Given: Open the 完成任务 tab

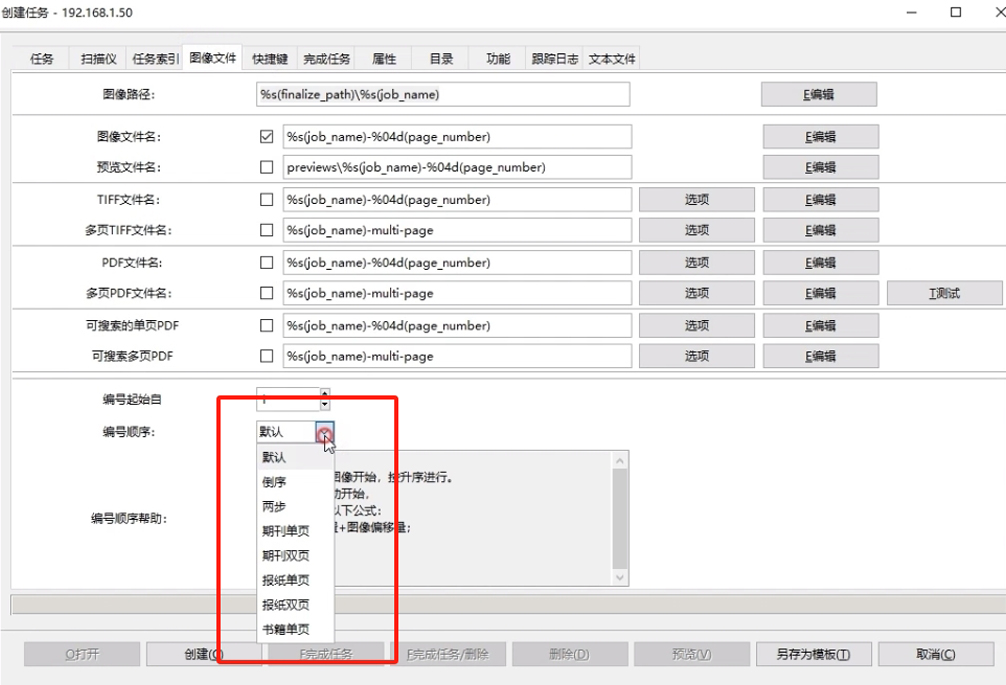Looking at the screenshot, I should click(x=326, y=59).
